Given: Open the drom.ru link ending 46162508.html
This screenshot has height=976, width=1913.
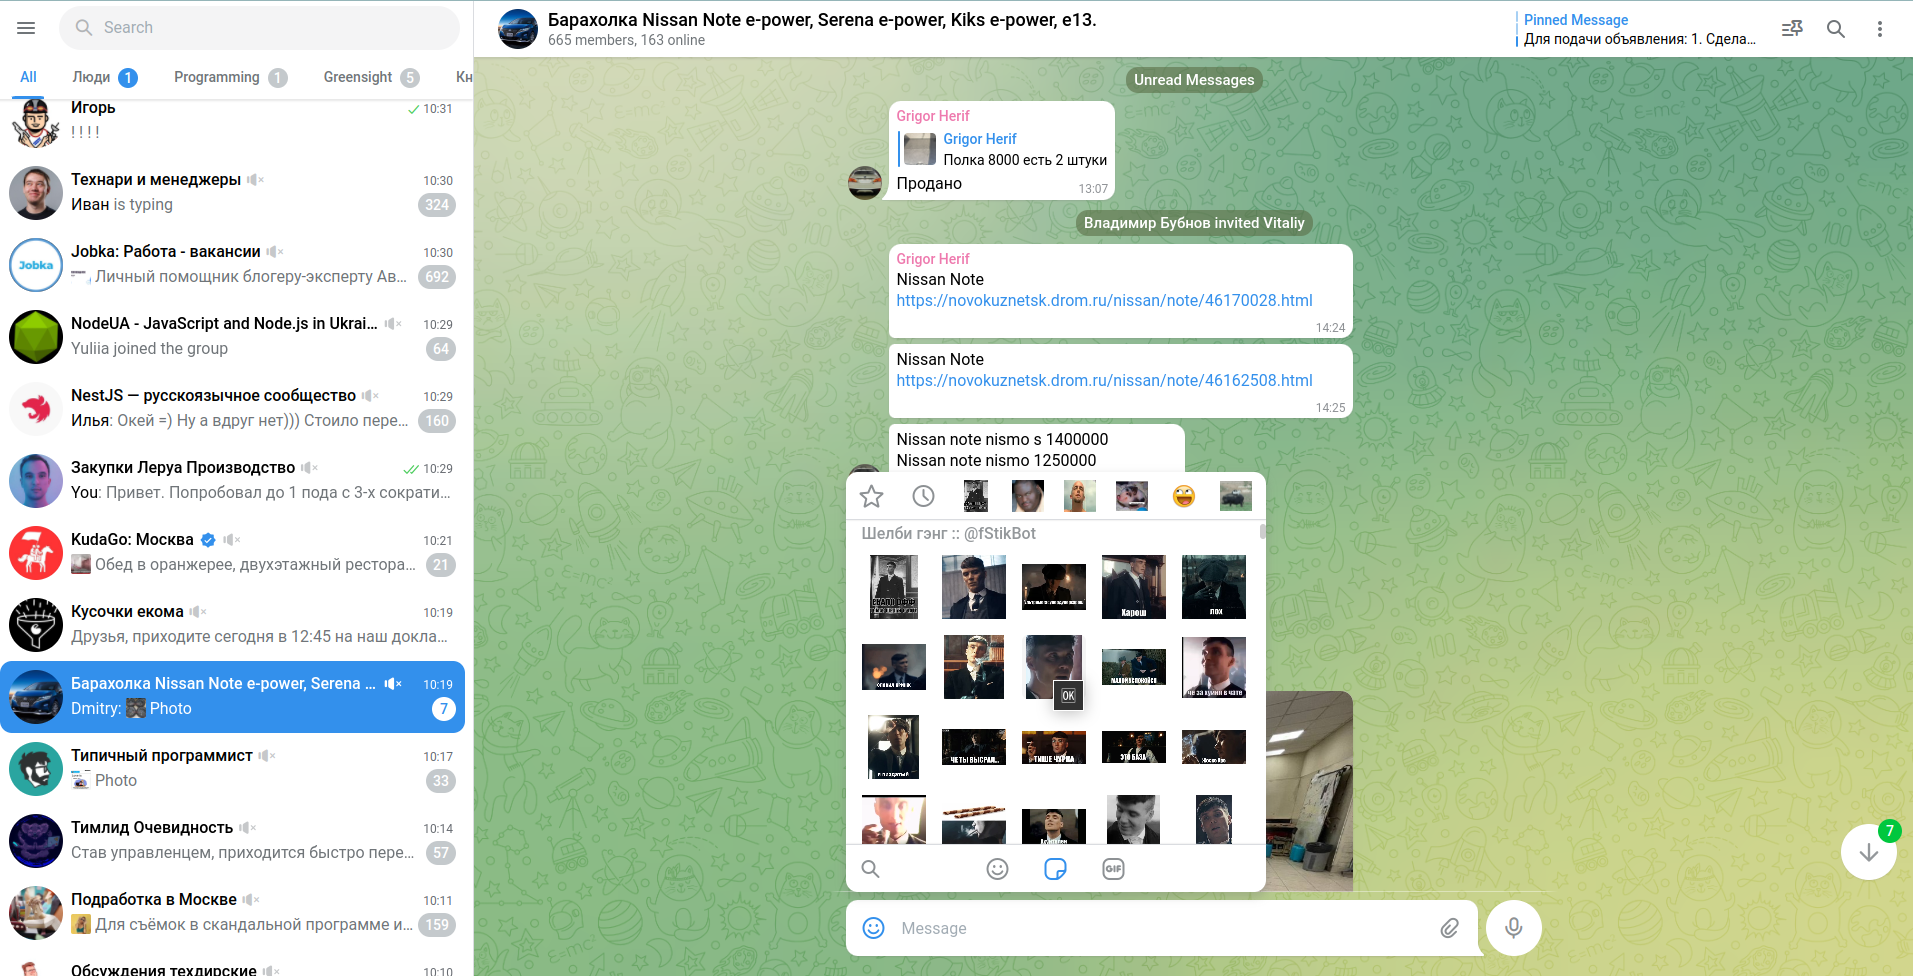Looking at the screenshot, I should (1104, 381).
